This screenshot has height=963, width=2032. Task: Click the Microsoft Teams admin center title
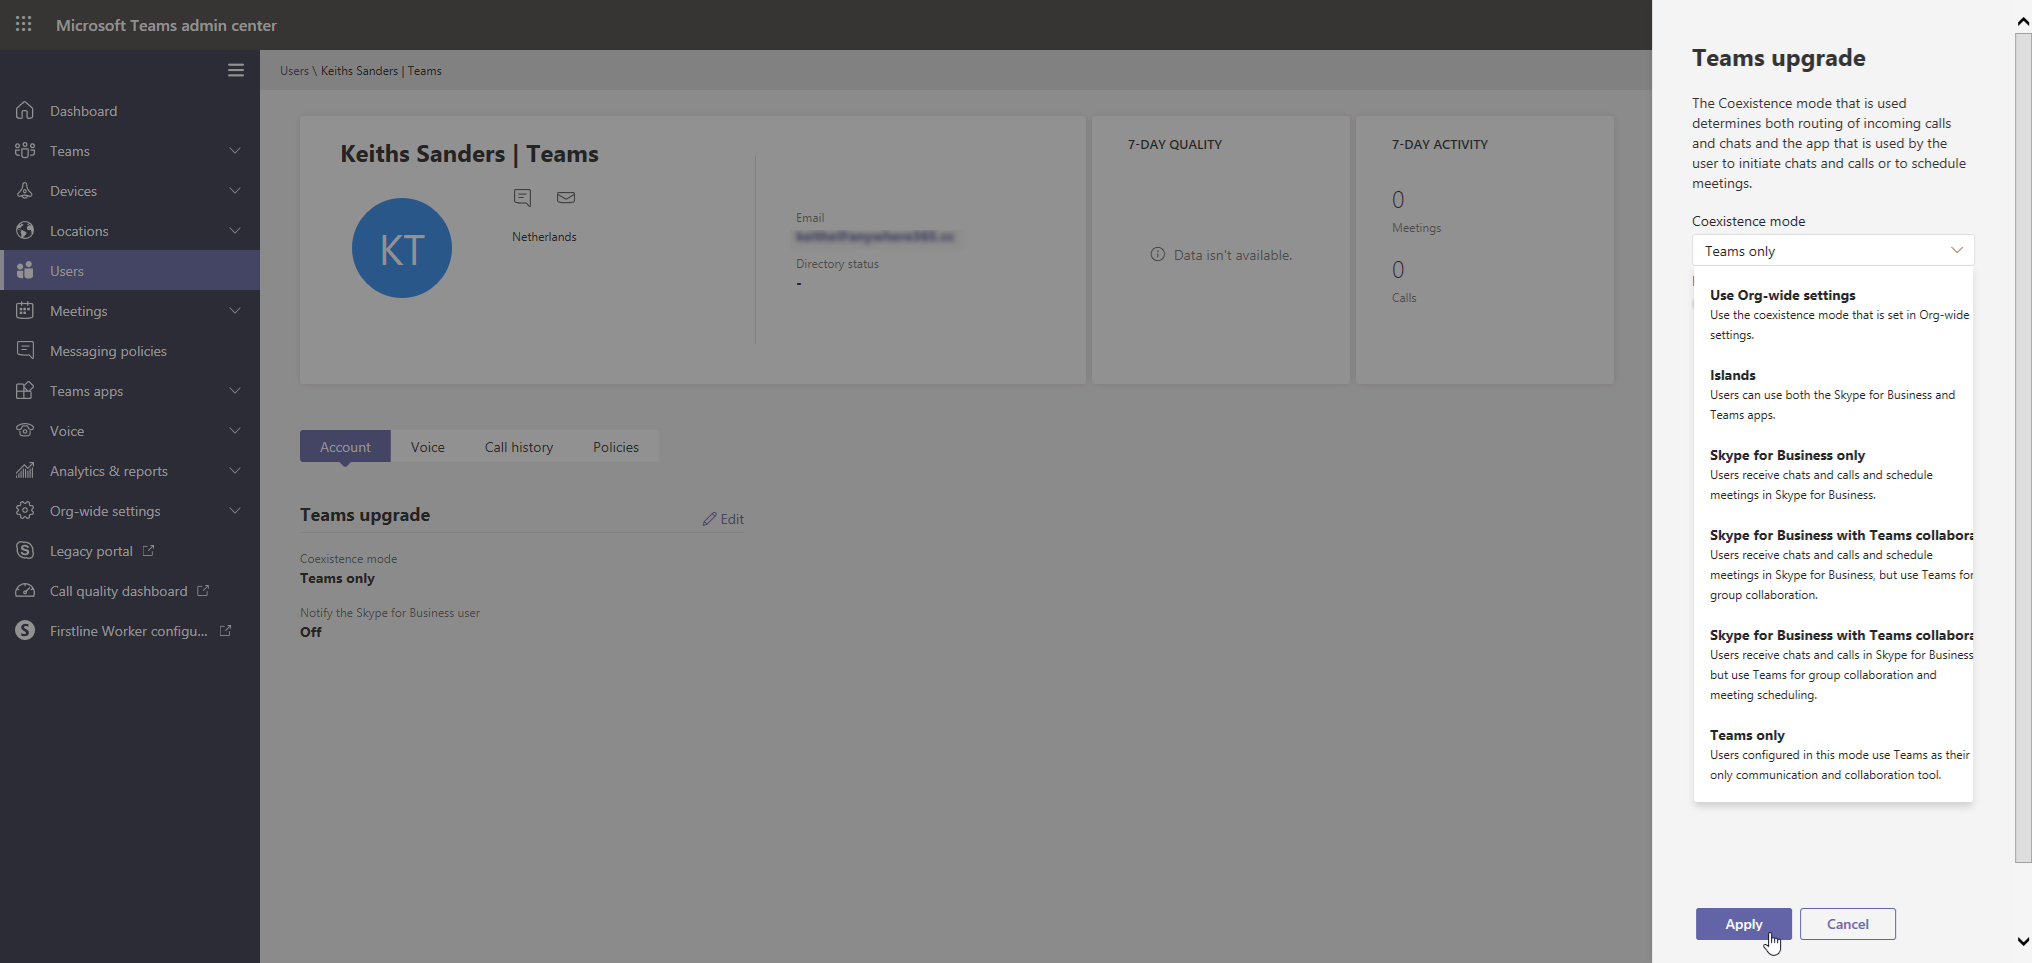[x=166, y=25]
